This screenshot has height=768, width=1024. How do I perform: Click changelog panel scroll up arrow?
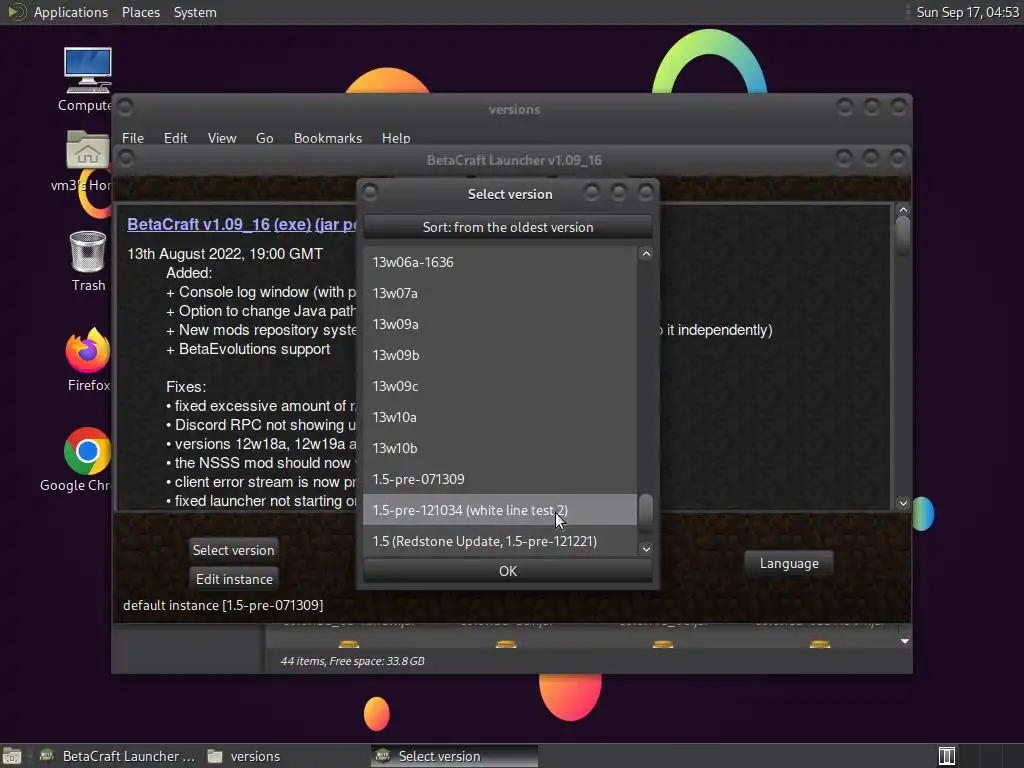(903, 210)
